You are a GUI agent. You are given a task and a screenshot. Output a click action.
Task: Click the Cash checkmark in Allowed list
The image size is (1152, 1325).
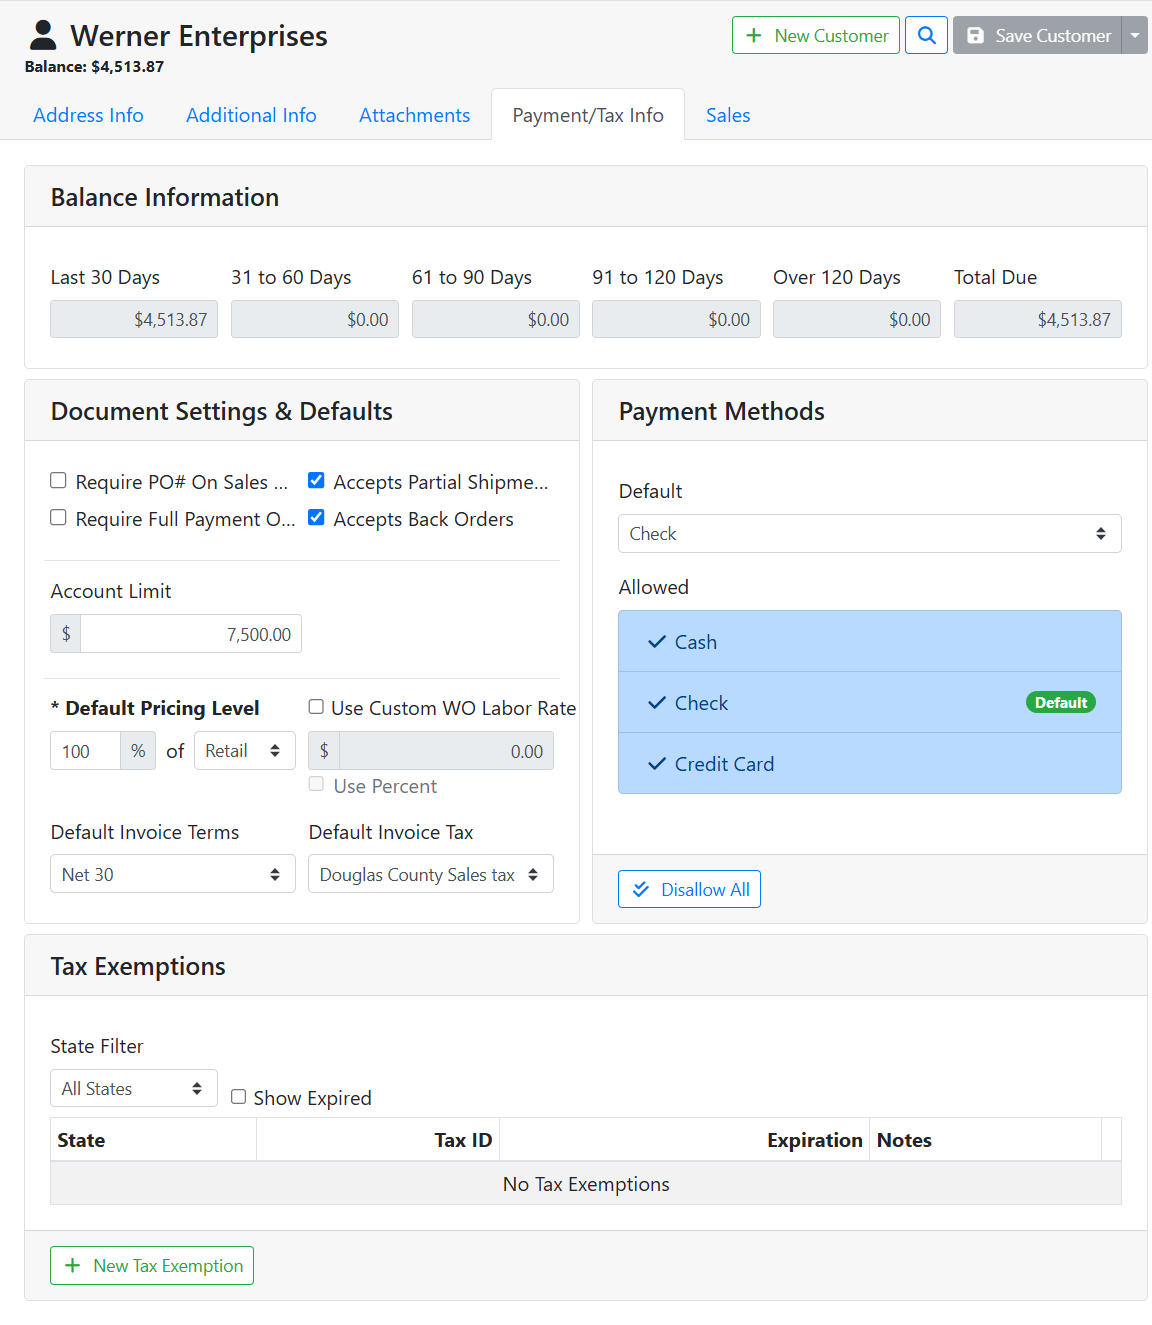[x=657, y=642]
